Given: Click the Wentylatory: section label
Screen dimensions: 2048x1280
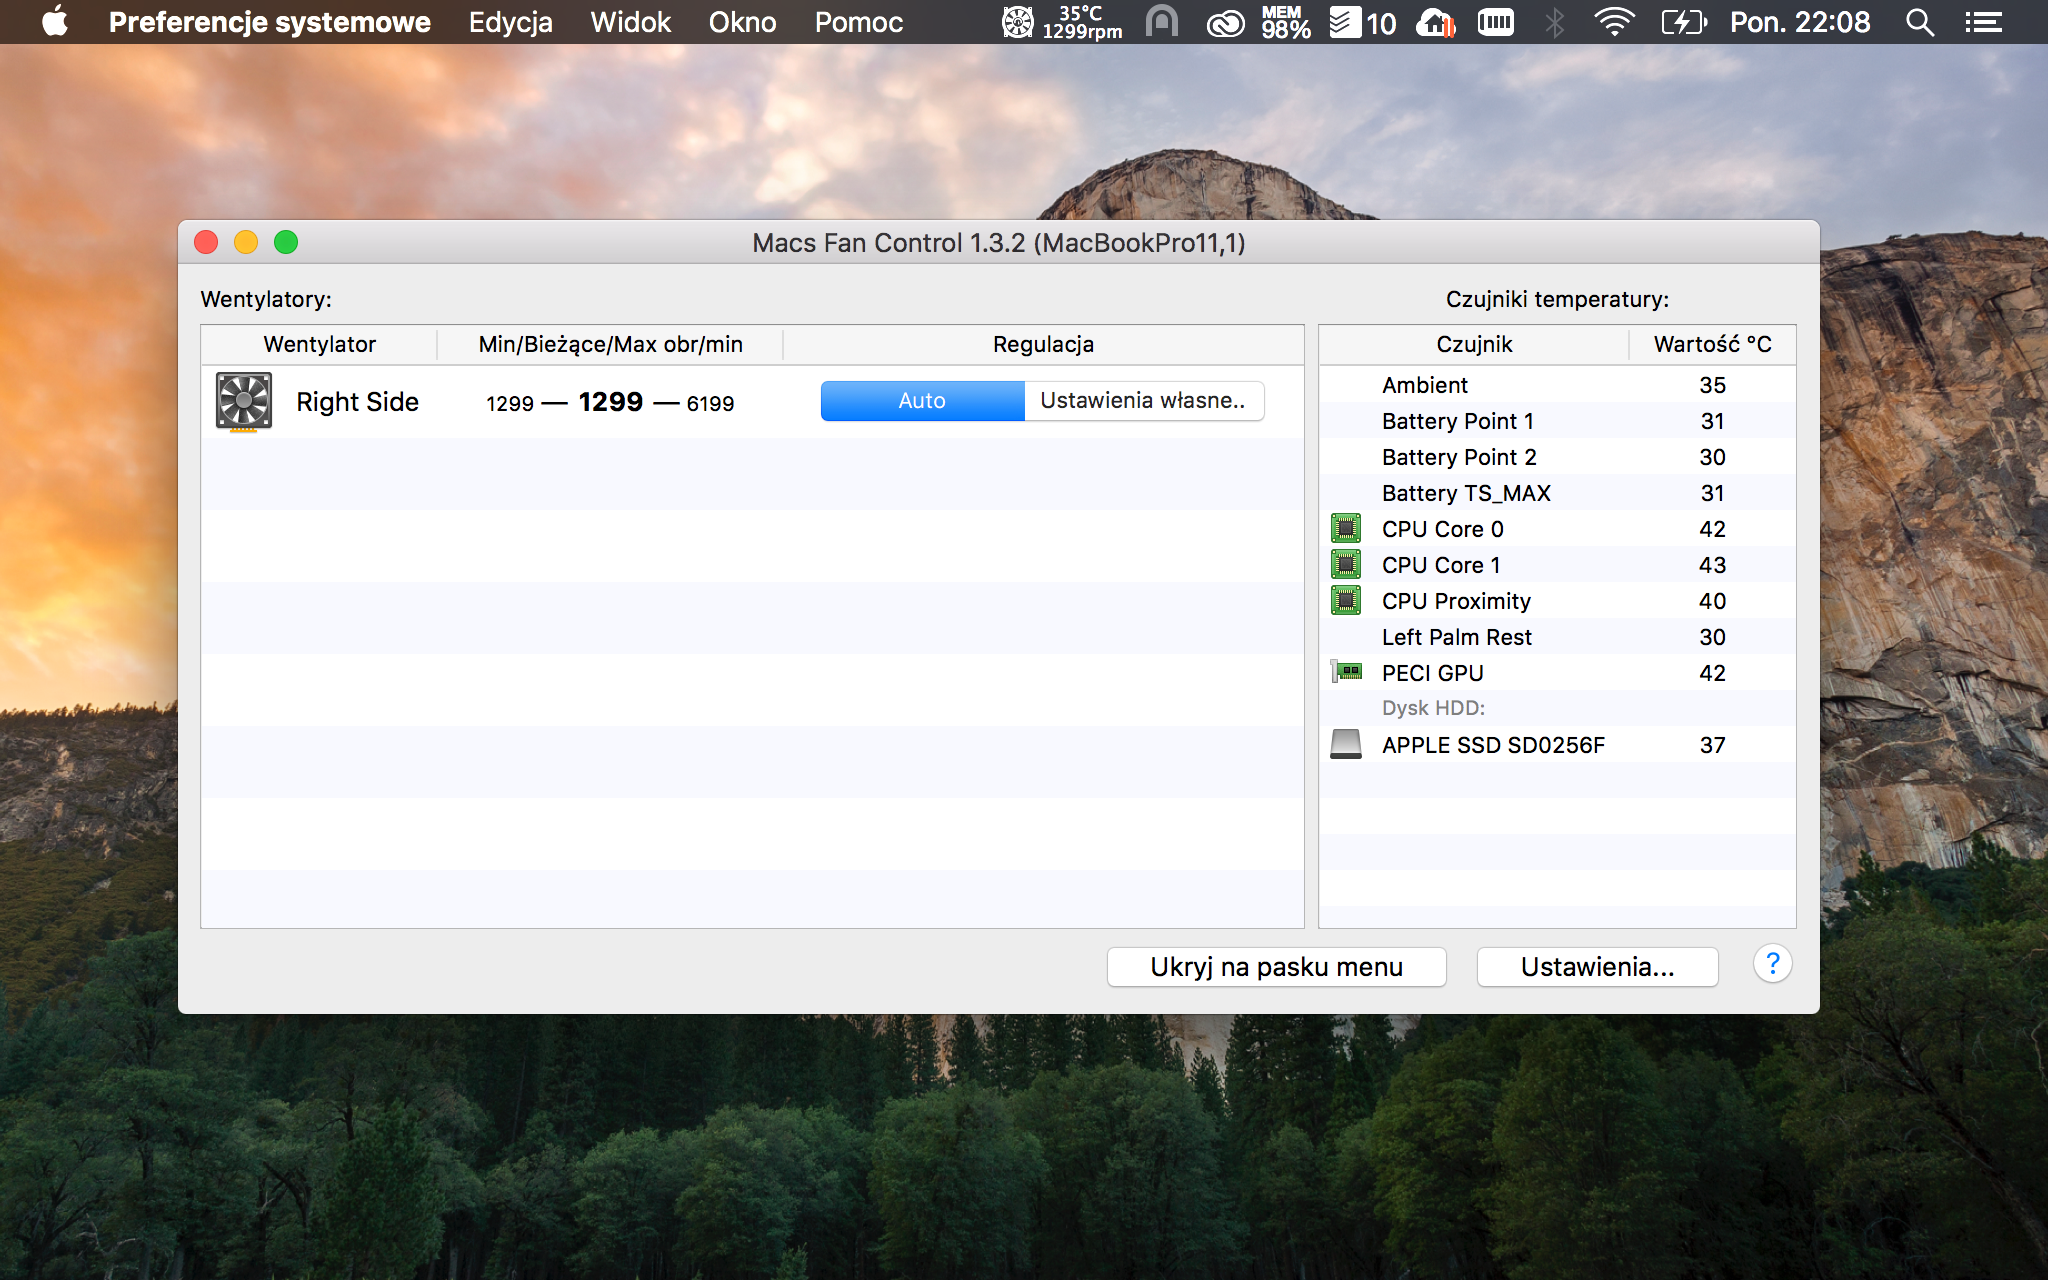Looking at the screenshot, I should click(x=266, y=299).
